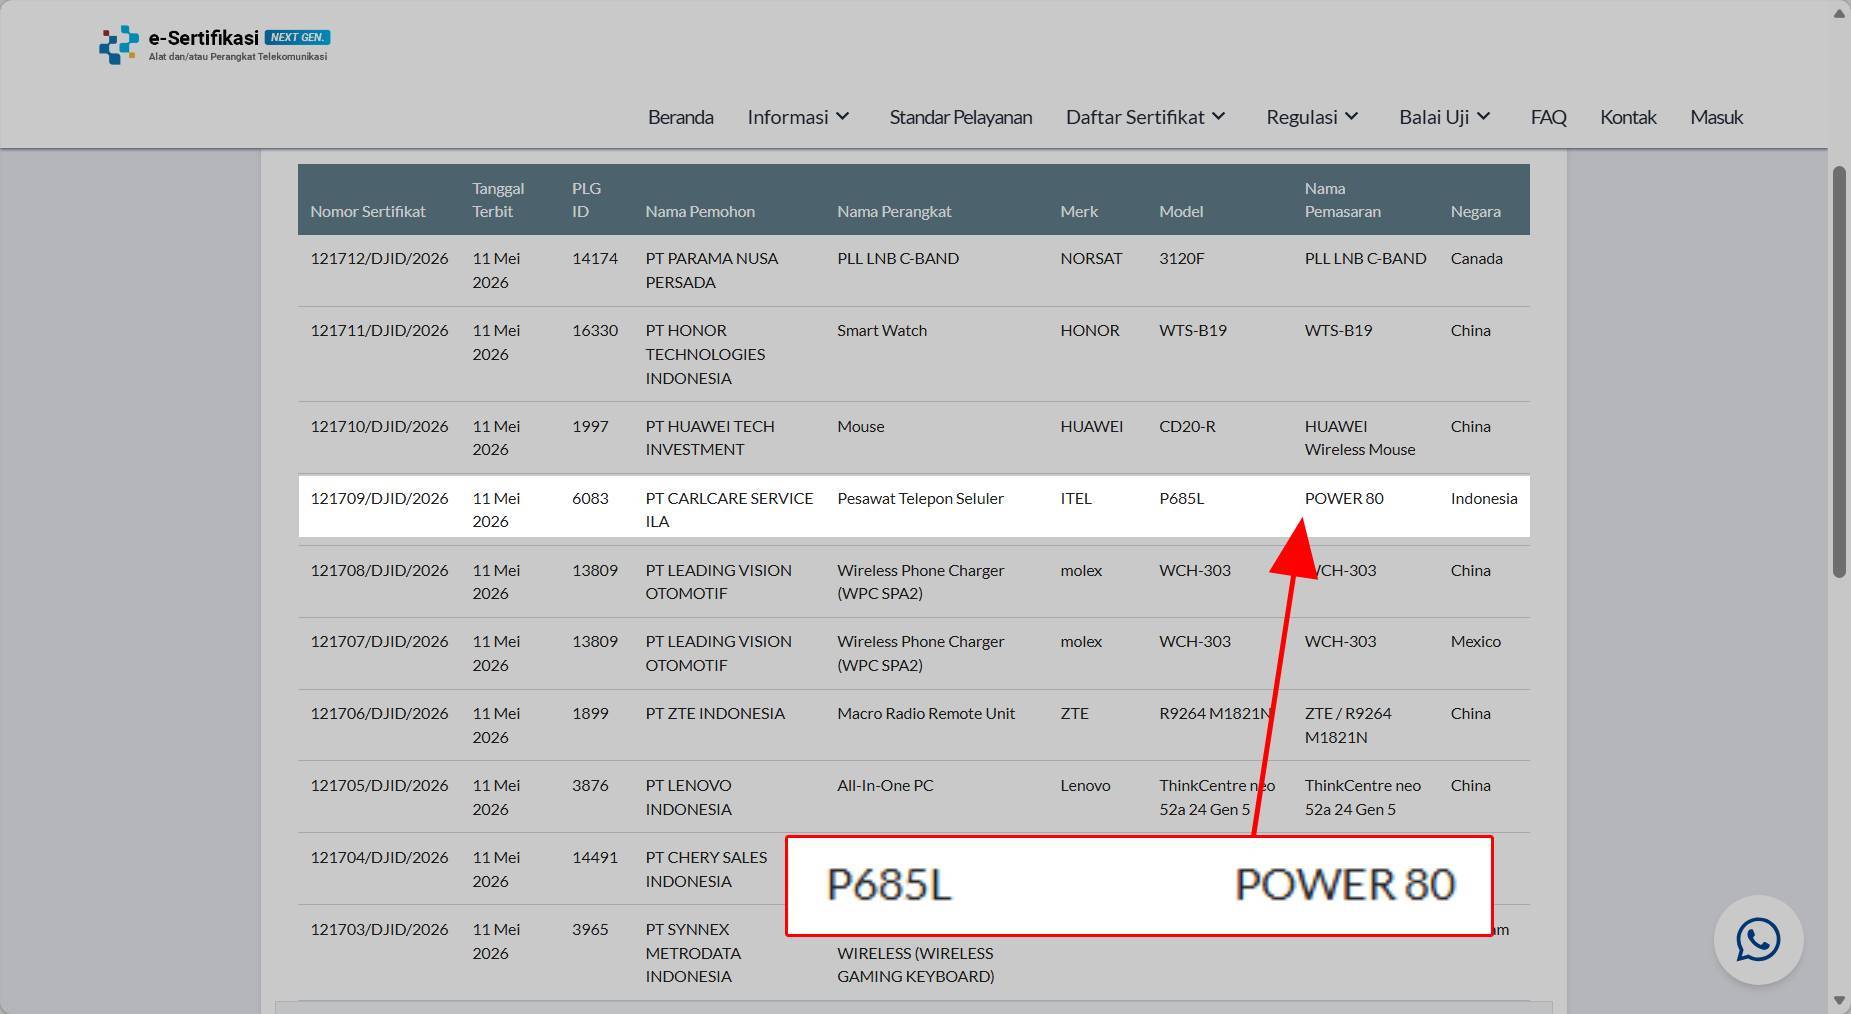Open the Kontak page
1851x1014 pixels.
click(x=1628, y=117)
